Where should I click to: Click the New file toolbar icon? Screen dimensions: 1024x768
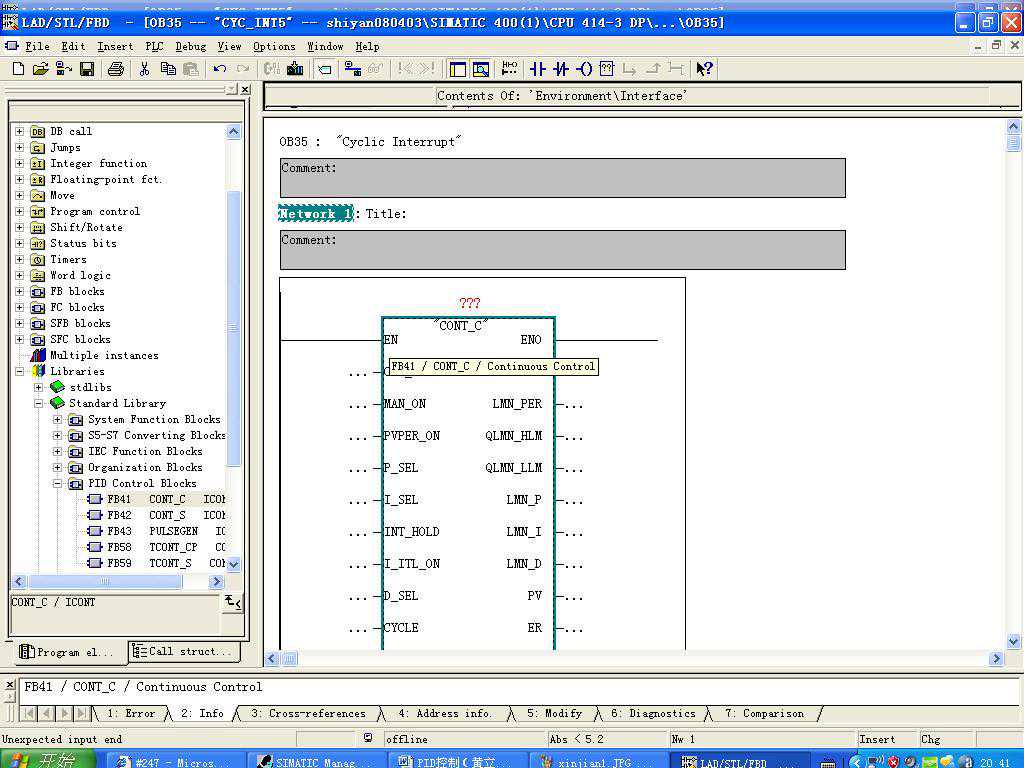pyautogui.click(x=17, y=69)
